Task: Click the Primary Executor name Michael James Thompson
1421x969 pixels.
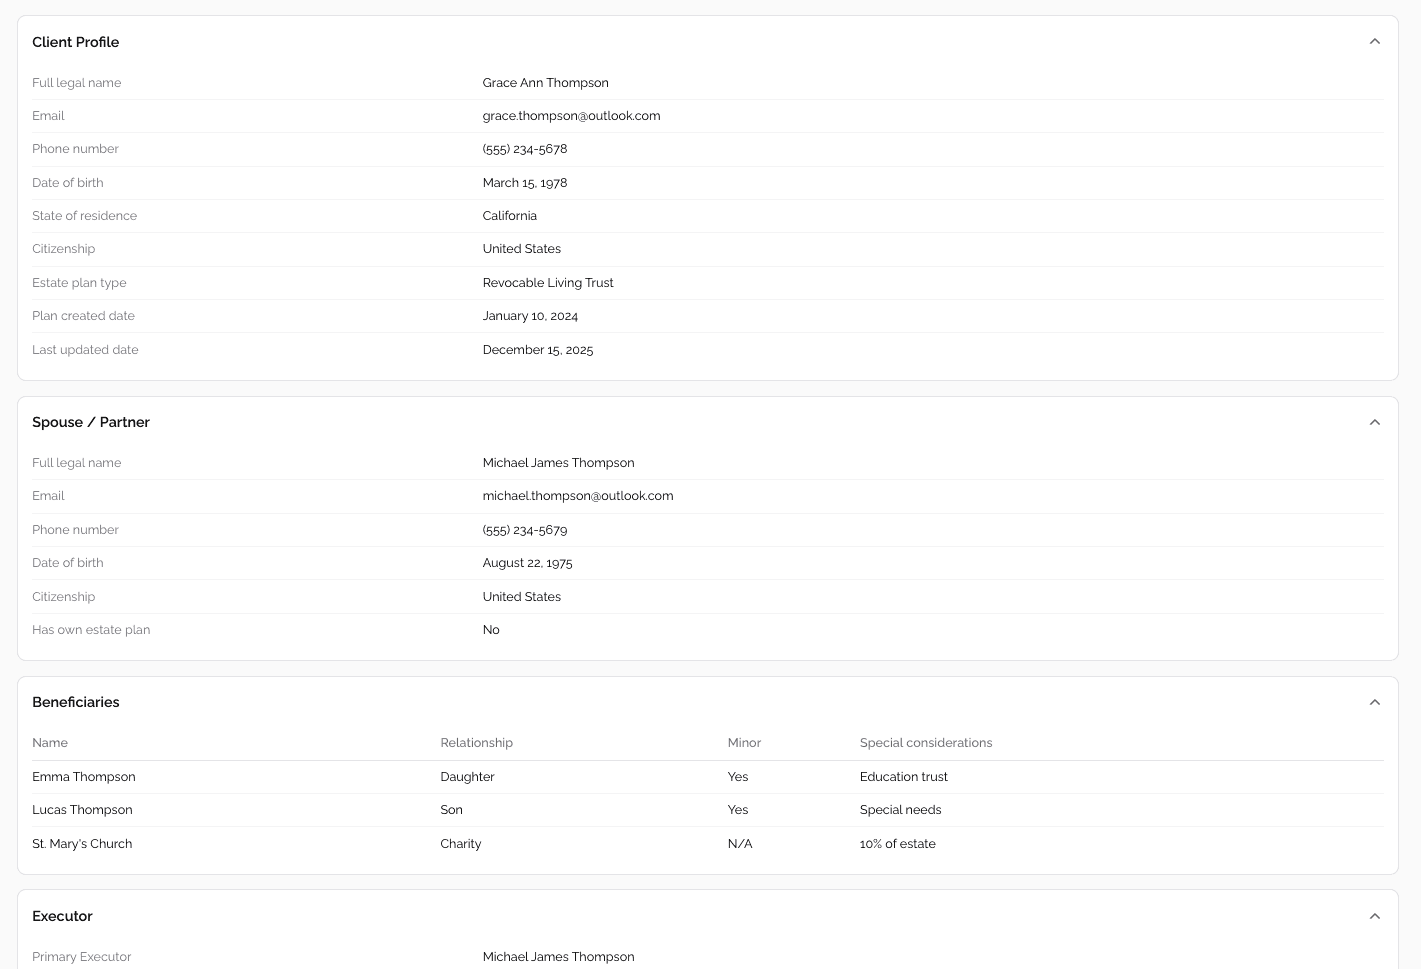Action: (x=558, y=957)
